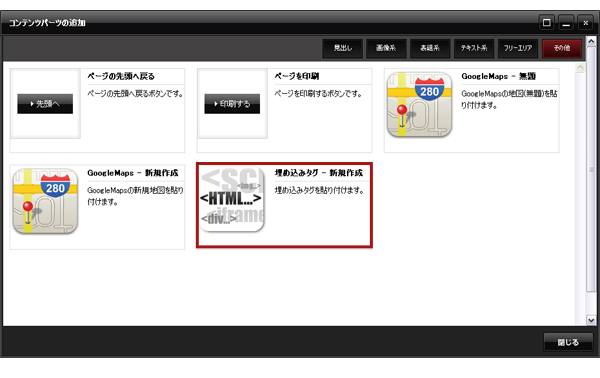Select the HTML embed tag icon

tap(232, 199)
